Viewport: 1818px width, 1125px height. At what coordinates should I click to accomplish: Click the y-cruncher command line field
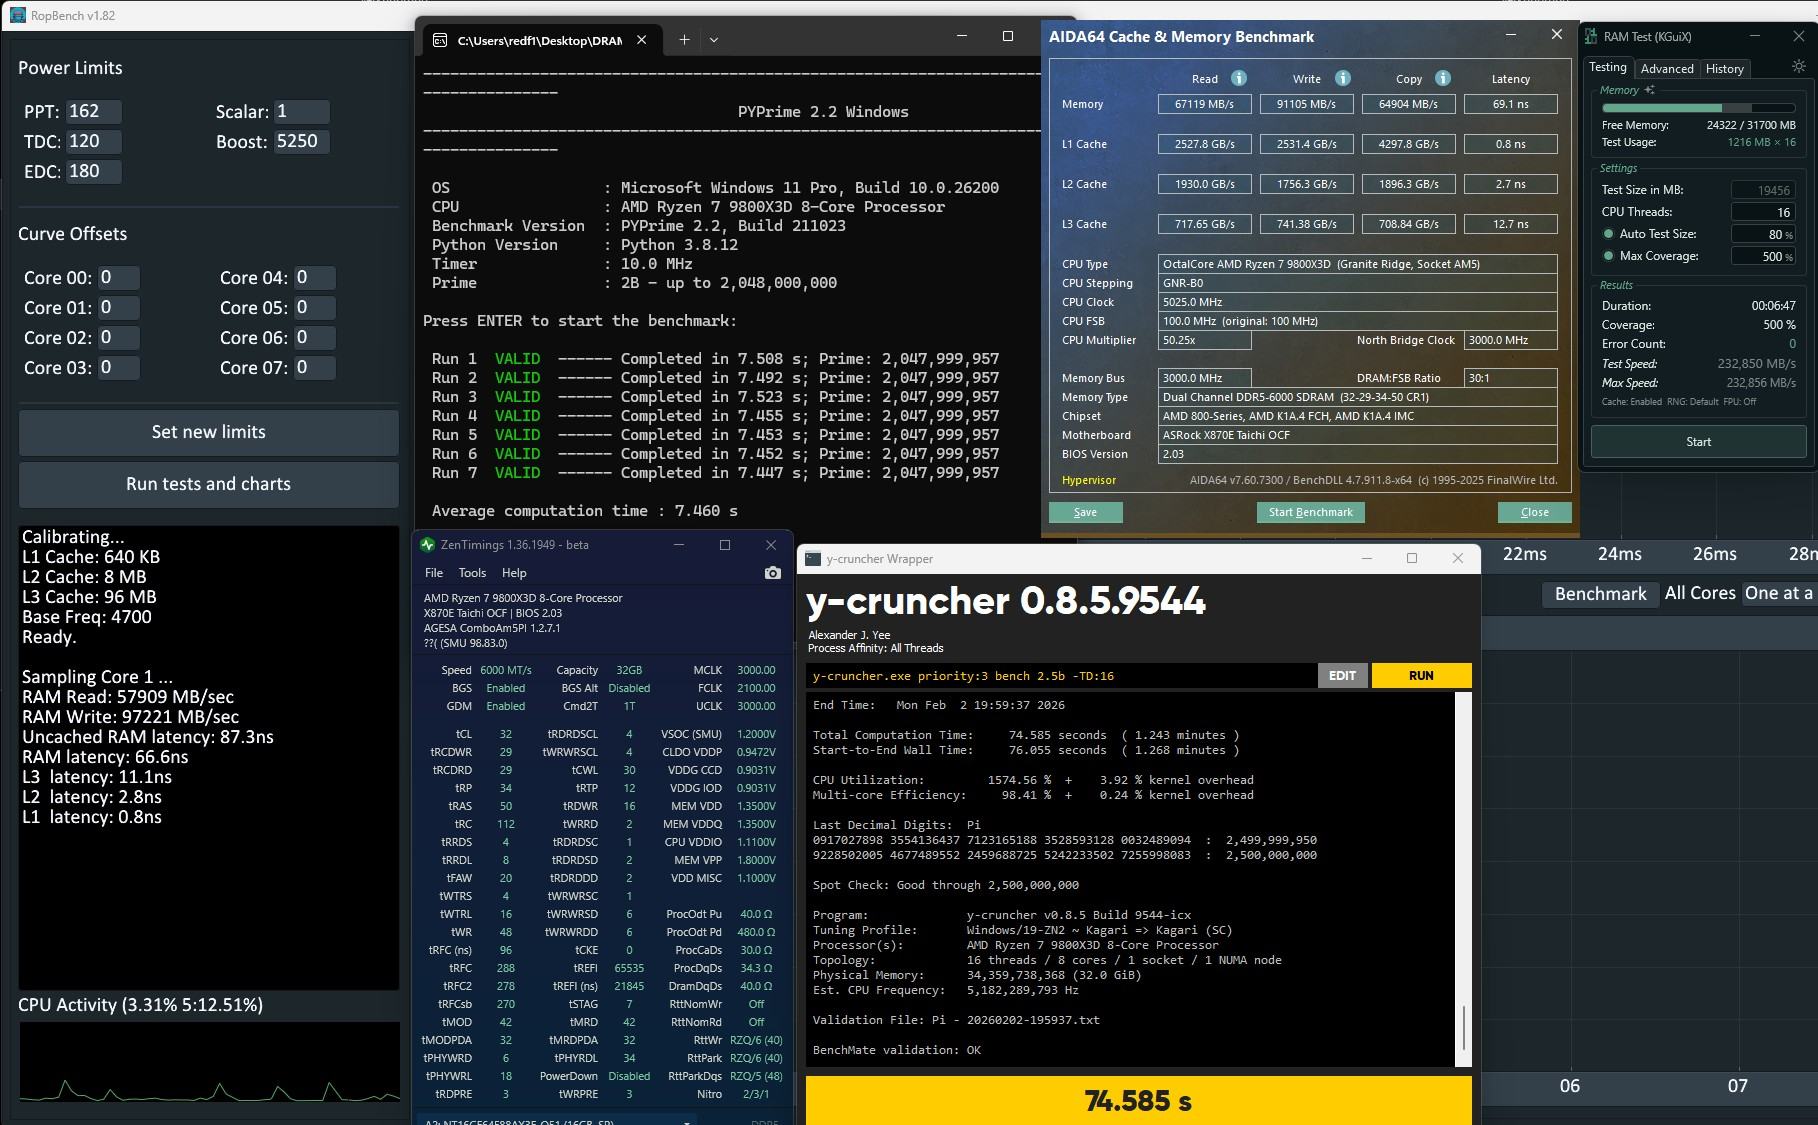[1061, 676]
